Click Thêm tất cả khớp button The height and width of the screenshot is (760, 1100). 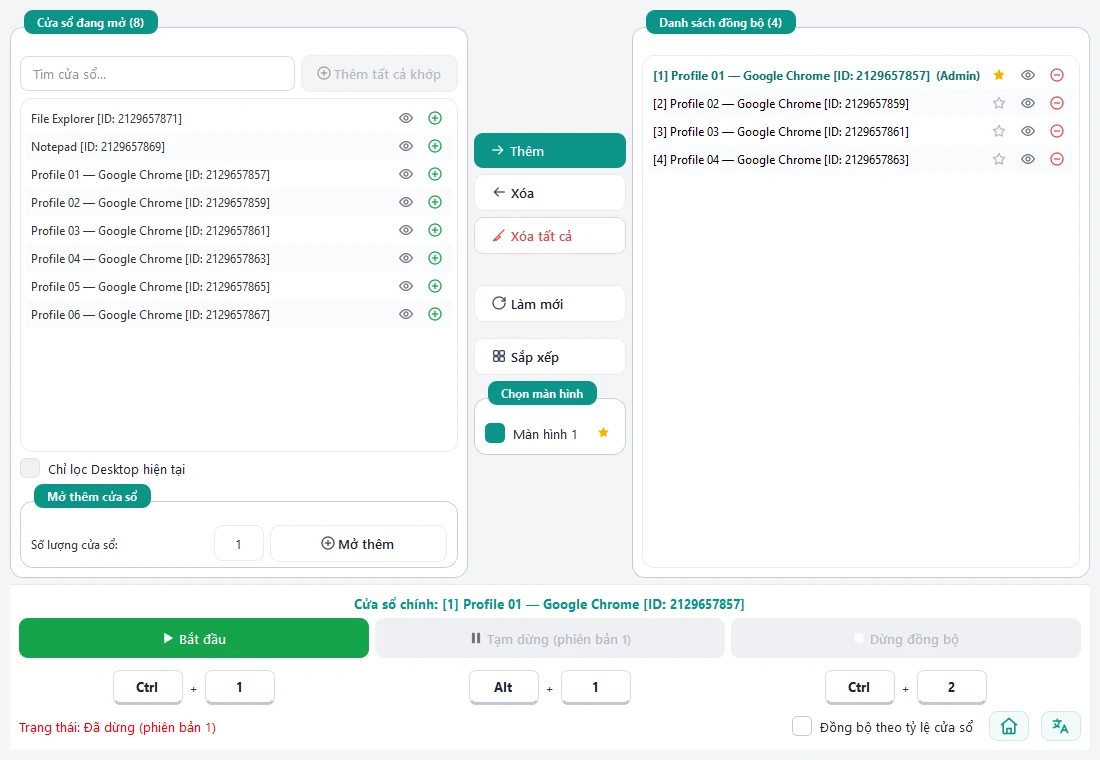[x=380, y=74]
